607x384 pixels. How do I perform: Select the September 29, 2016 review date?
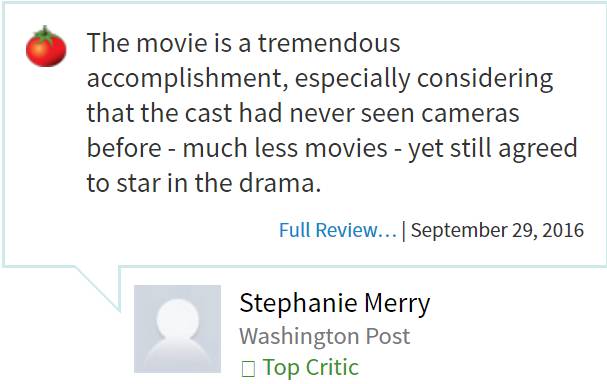click(497, 230)
